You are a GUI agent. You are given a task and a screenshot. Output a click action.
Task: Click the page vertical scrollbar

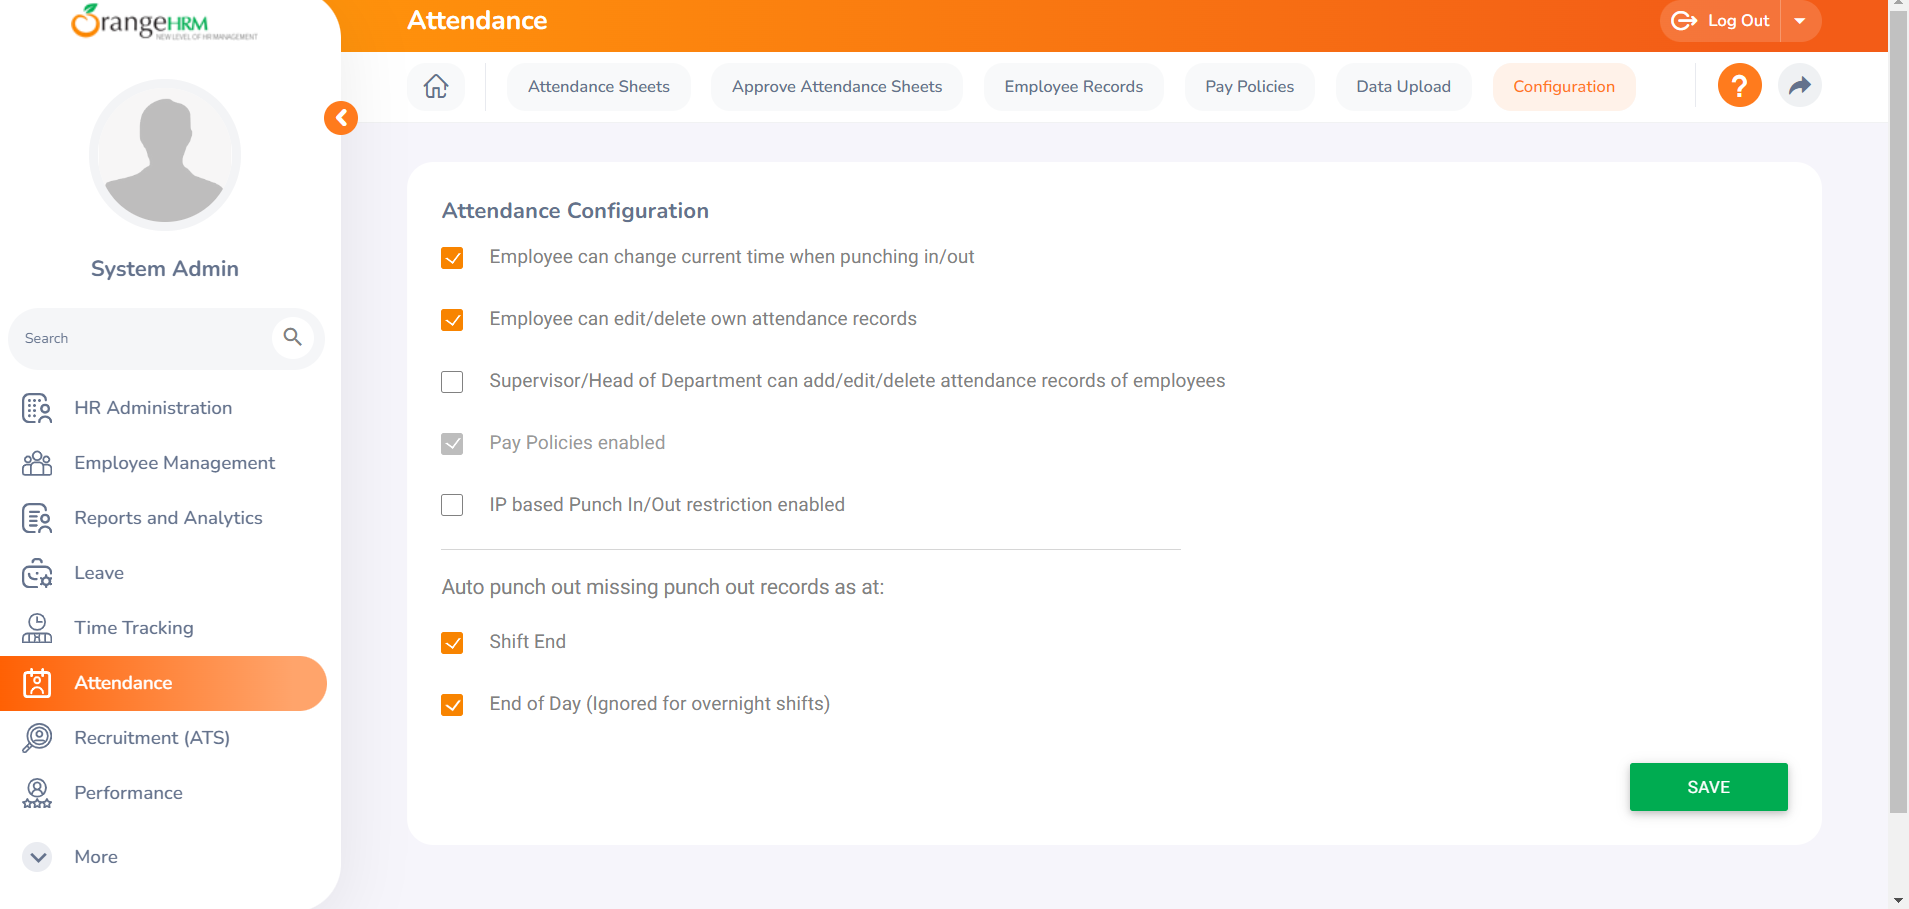coord(1898,410)
